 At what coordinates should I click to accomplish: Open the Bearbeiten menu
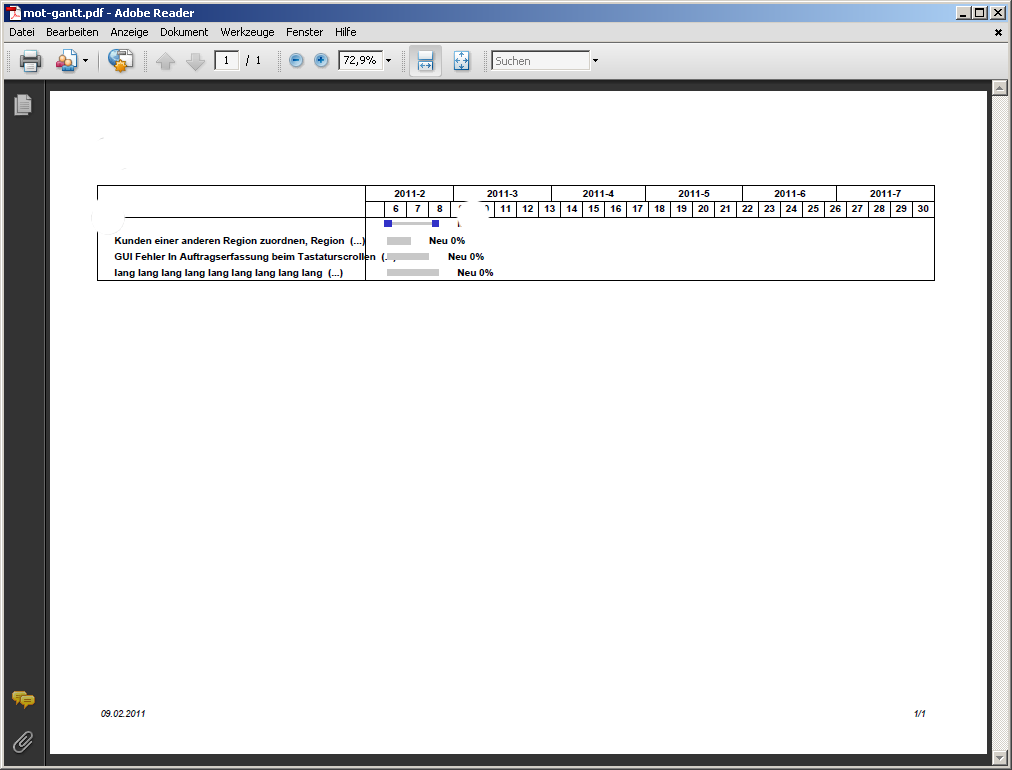click(72, 32)
